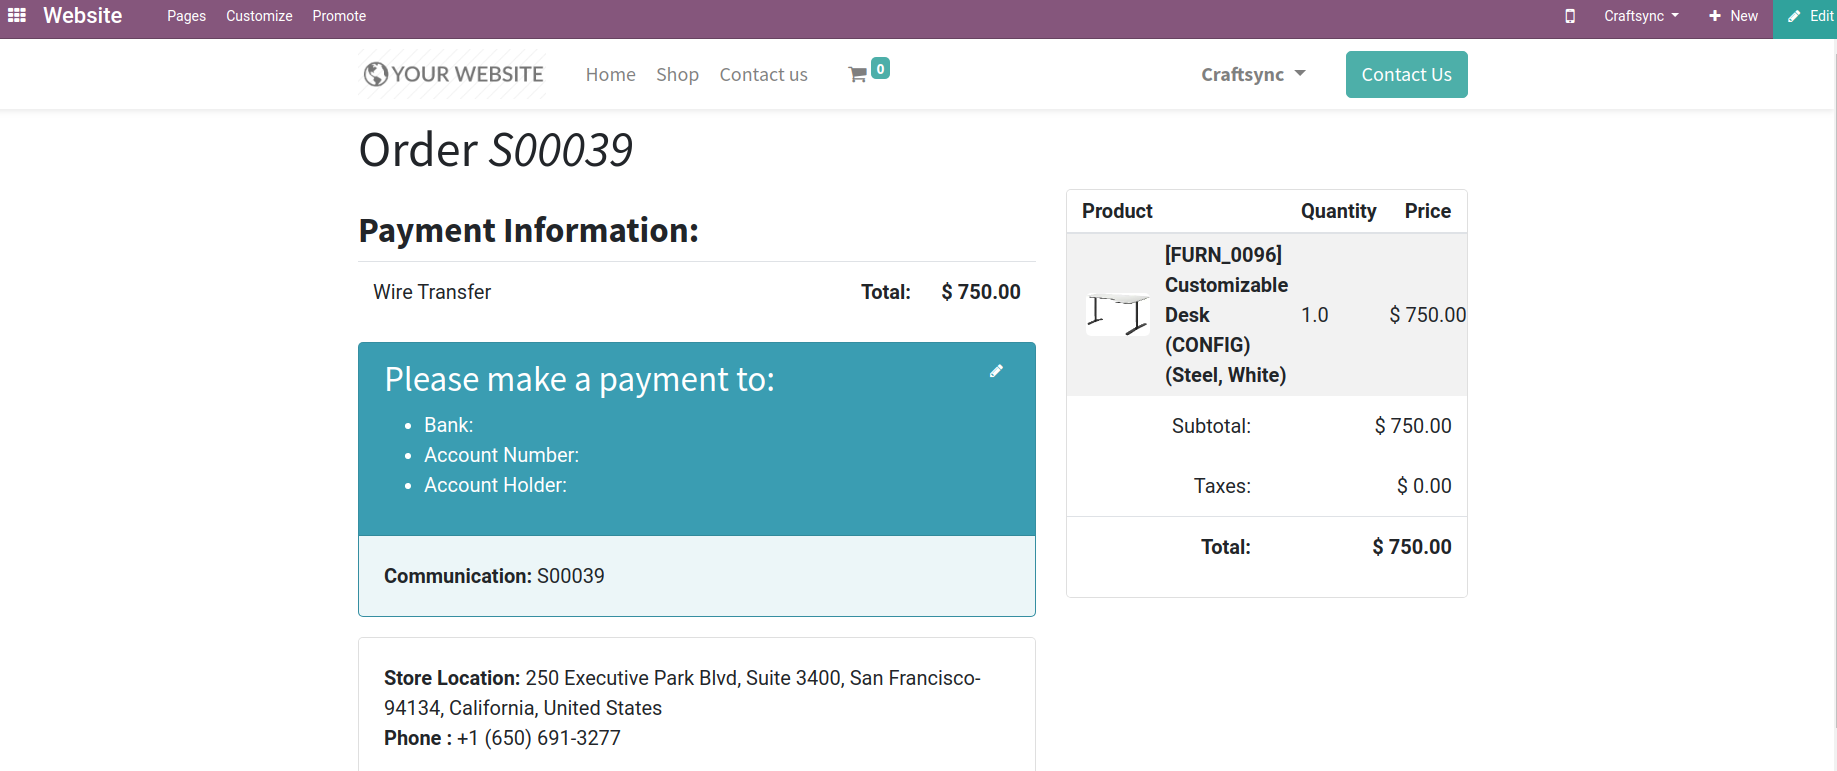This screenshot has width=1837, height=771.
Task: Open the apps grid menu icon
Action: pos(17,16)
